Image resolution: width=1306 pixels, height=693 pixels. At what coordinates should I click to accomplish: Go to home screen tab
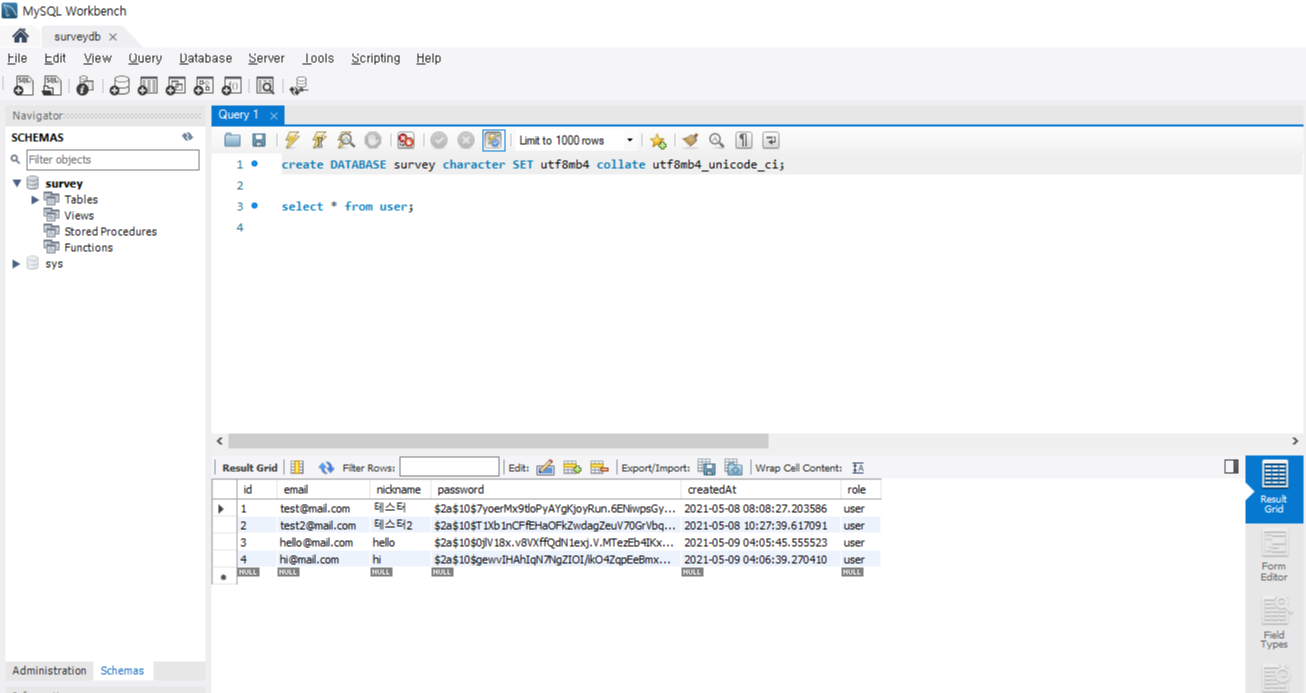(20, 36)
